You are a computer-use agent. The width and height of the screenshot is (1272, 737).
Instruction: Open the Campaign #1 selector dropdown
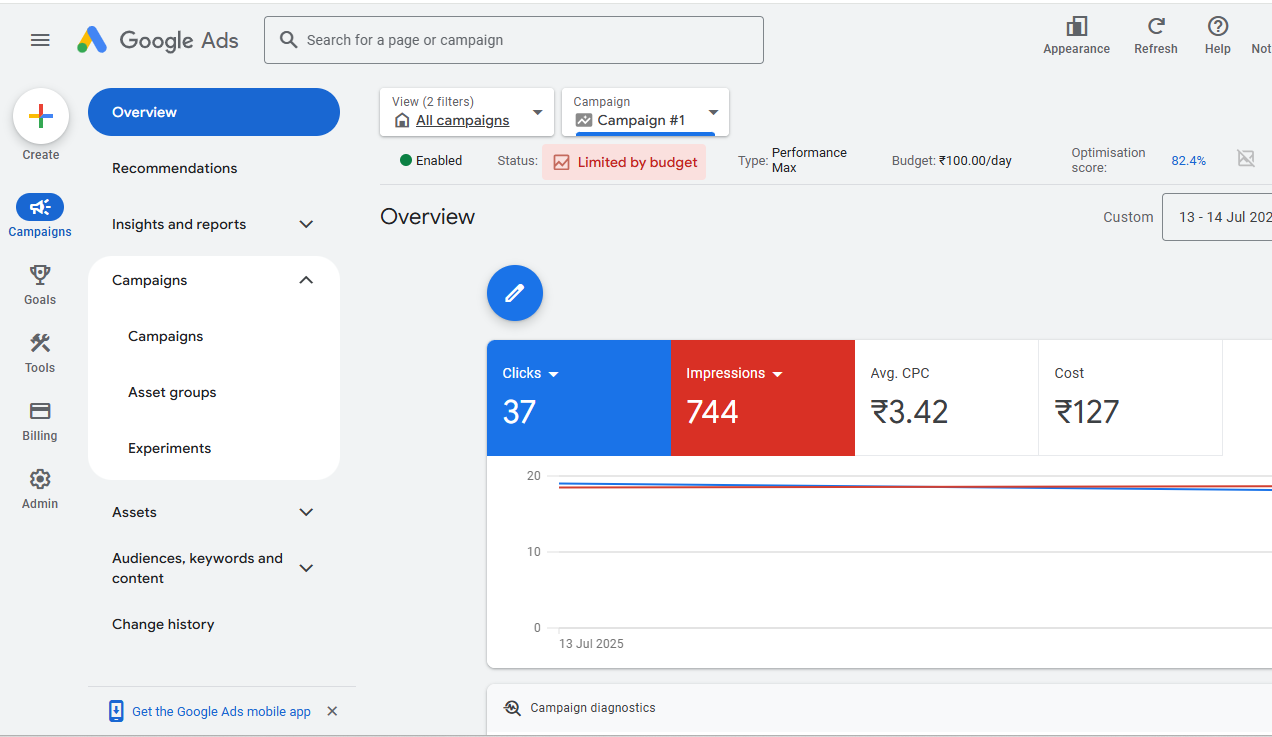click(x=713, y=112)
